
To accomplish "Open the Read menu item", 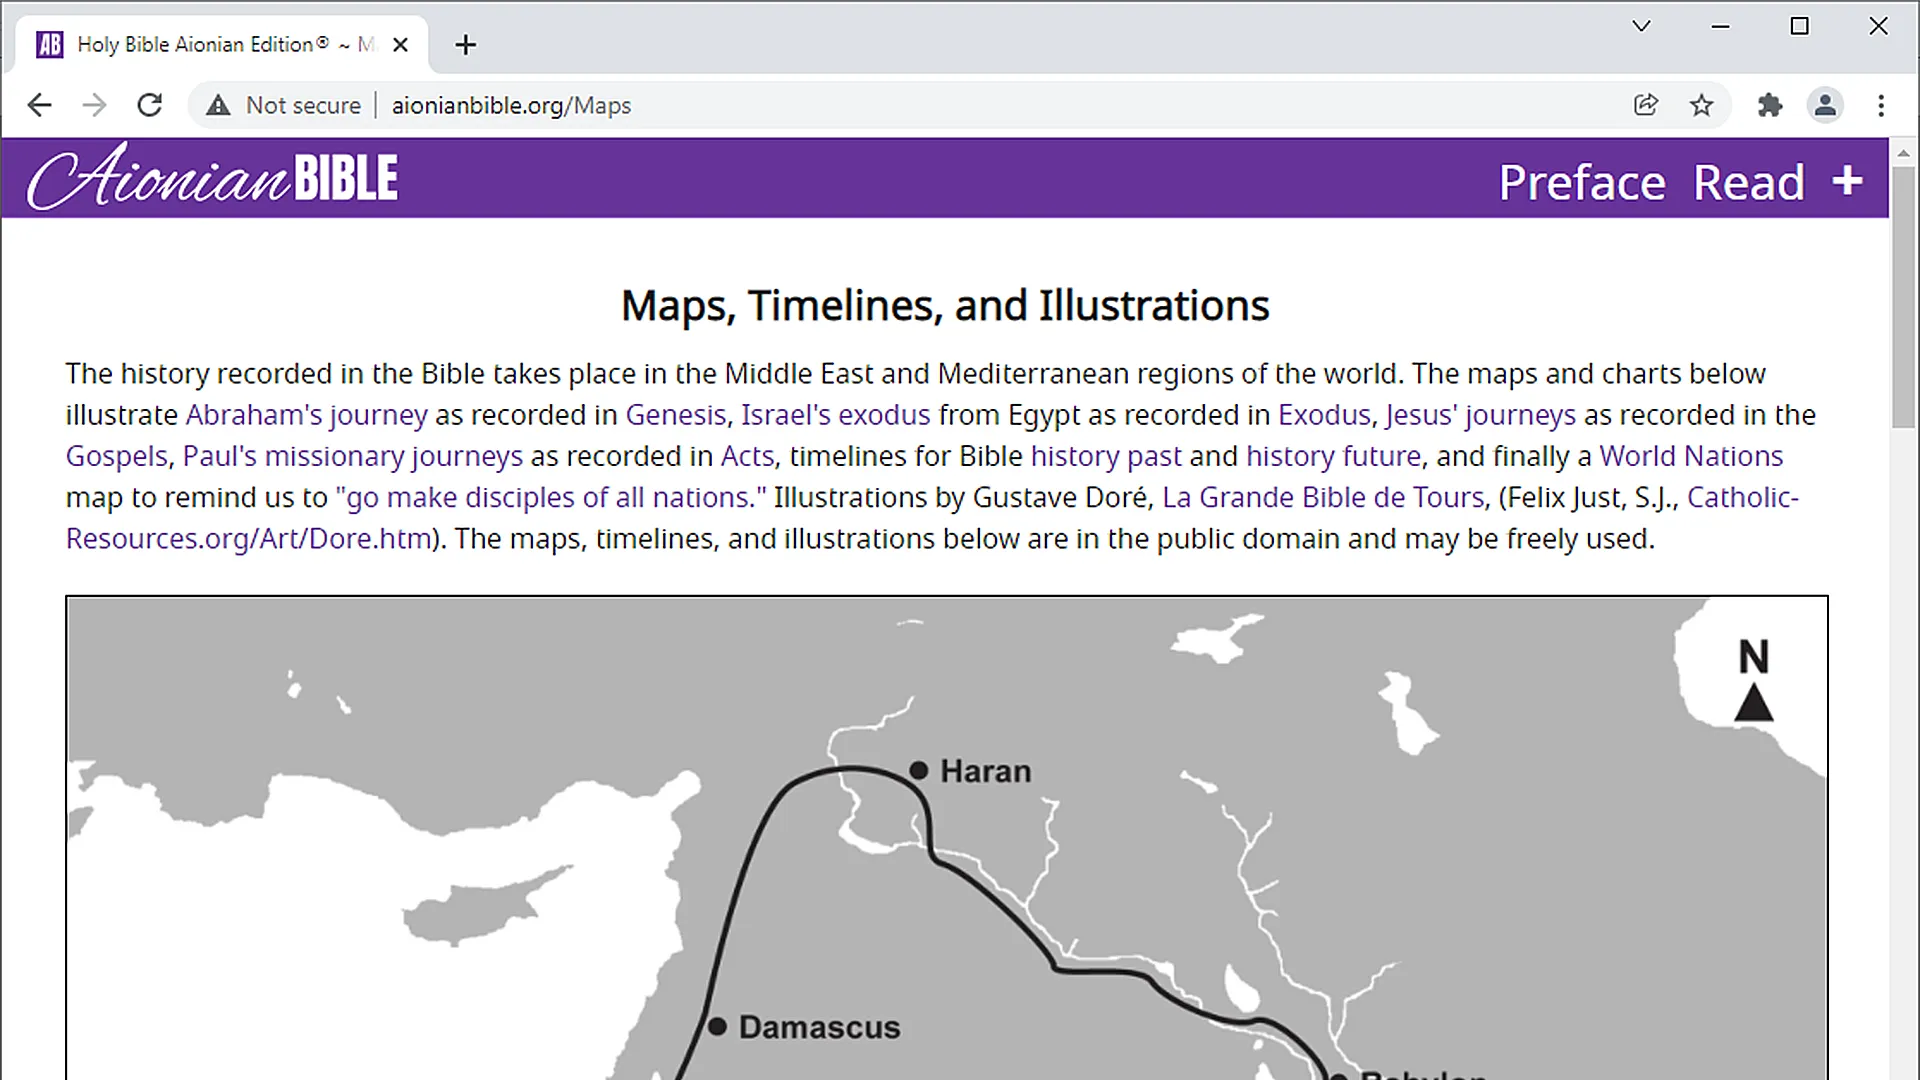I will [x=1749, y=182].
